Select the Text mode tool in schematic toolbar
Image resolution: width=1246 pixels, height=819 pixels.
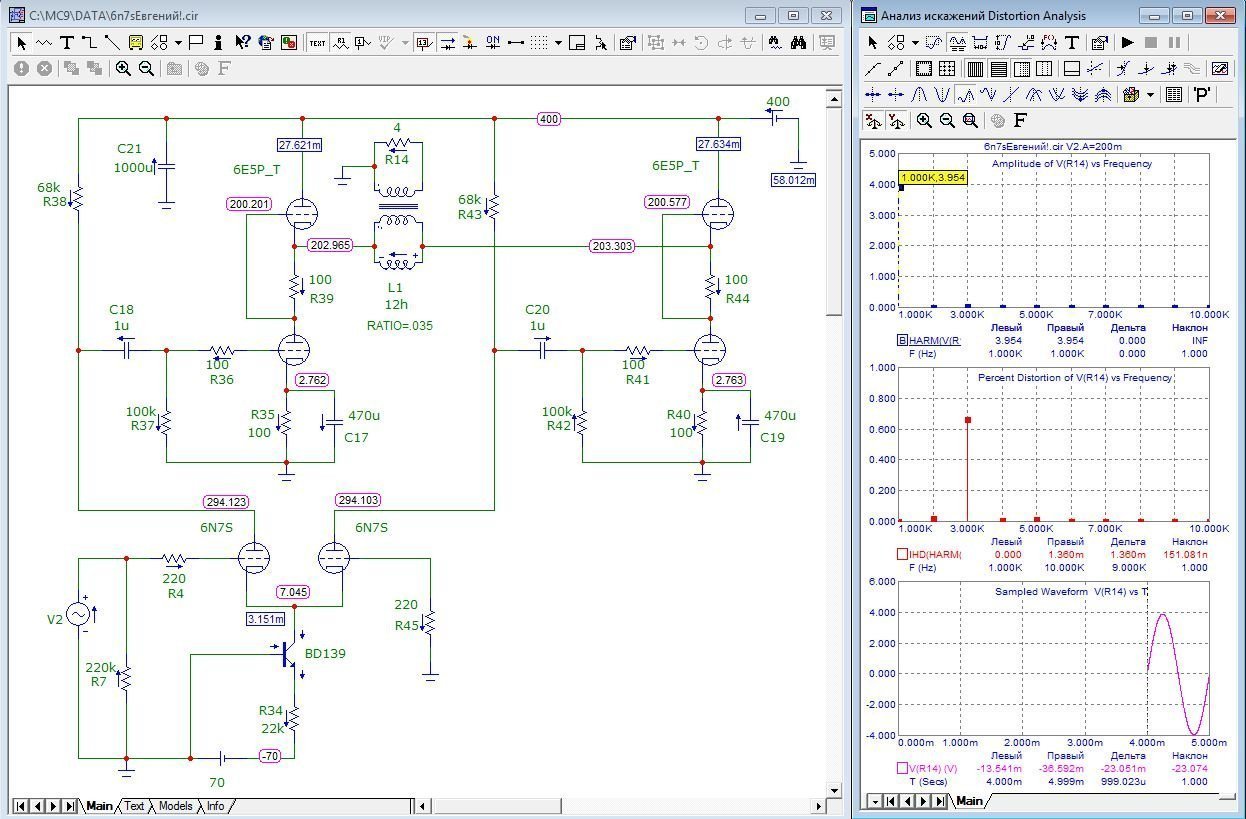pos(66,43)
